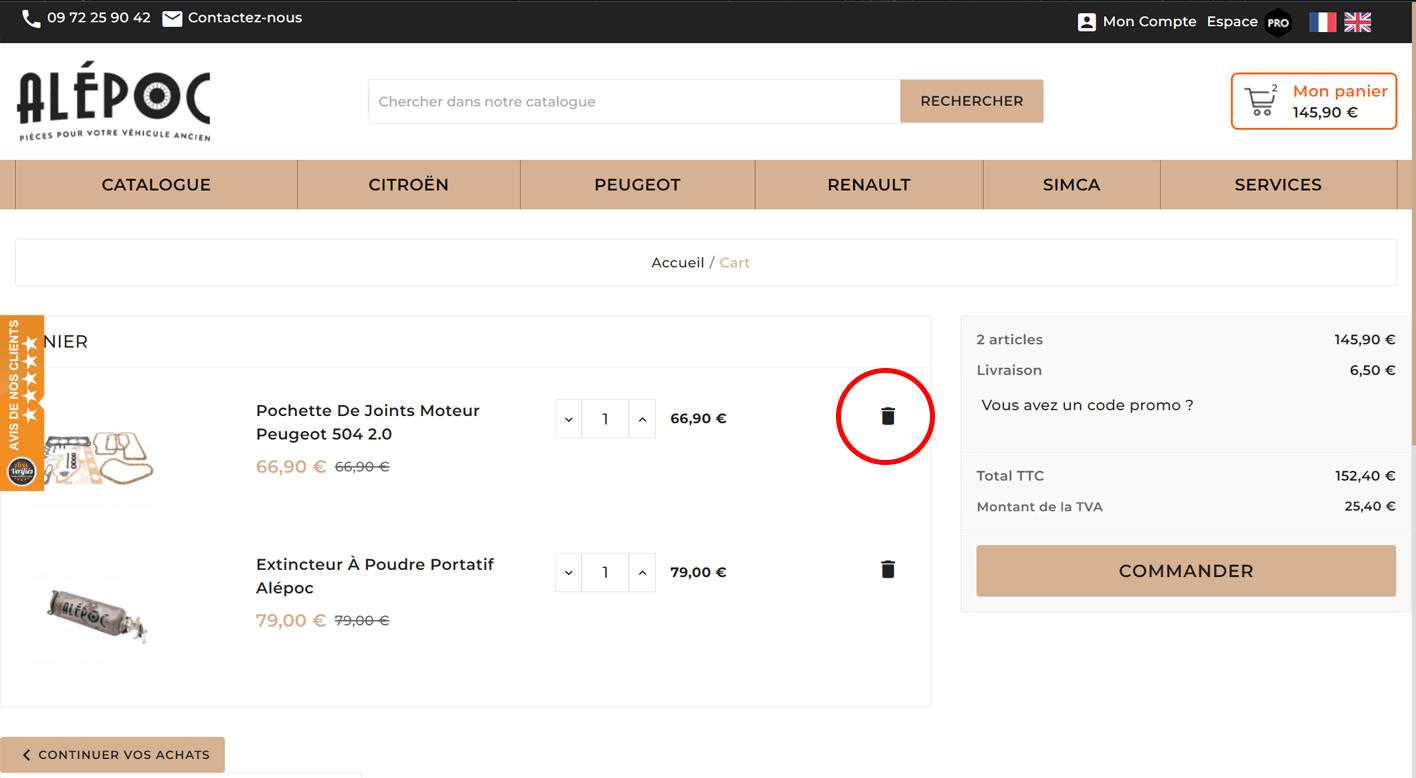
Task: Decrease quantity of Extincteur À Poudre
Action: point(569,573)
